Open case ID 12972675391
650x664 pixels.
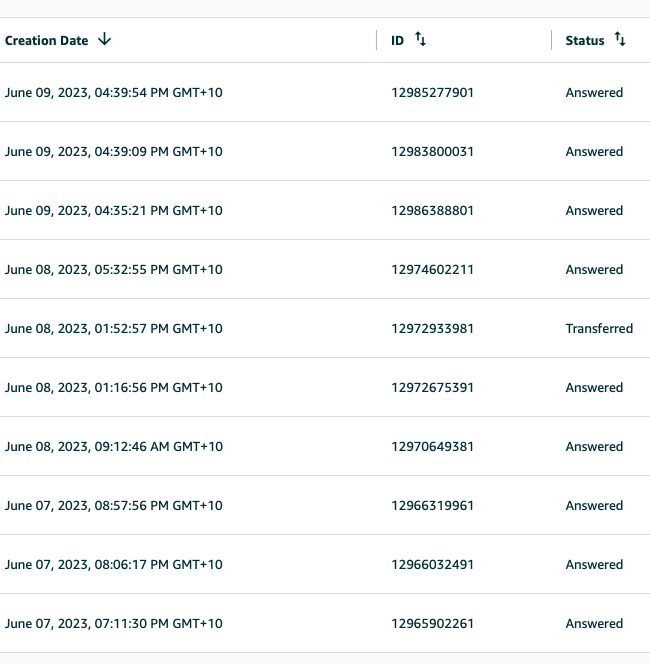click(432, 387)
